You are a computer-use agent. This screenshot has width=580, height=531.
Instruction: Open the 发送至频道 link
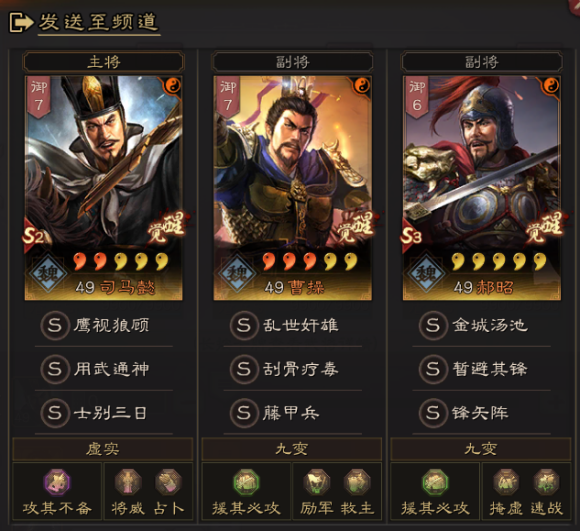[98, 22]
